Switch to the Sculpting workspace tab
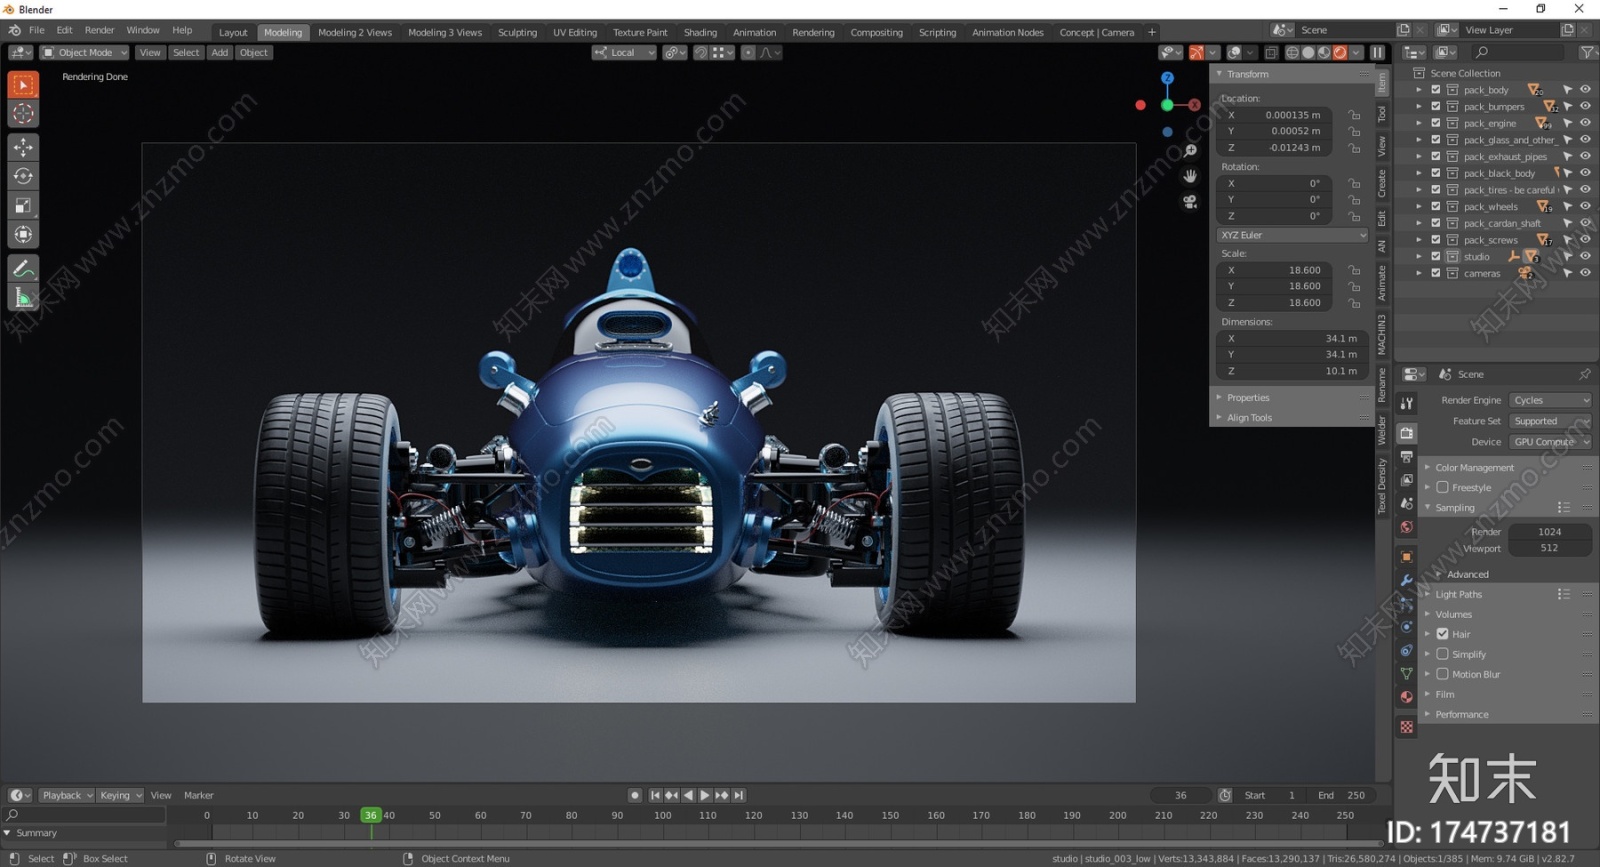Image resolution: width=1600 pixels, height=867 pixels. pos(517,33)
